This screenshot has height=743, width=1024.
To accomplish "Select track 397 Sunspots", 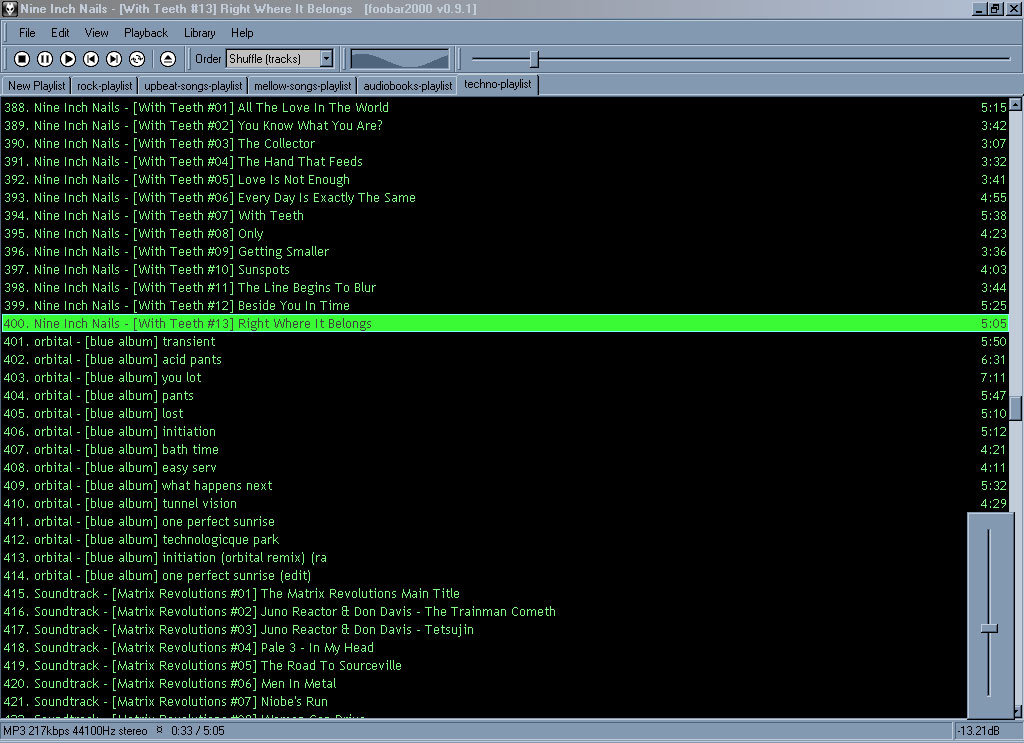I will [504, 270].
